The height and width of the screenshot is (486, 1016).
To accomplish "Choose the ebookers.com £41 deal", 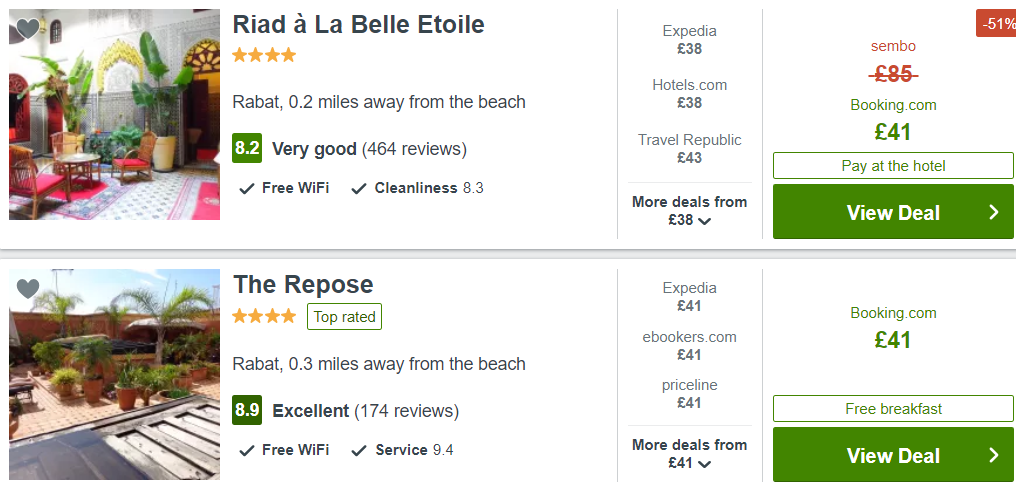I will pos(689,345).
